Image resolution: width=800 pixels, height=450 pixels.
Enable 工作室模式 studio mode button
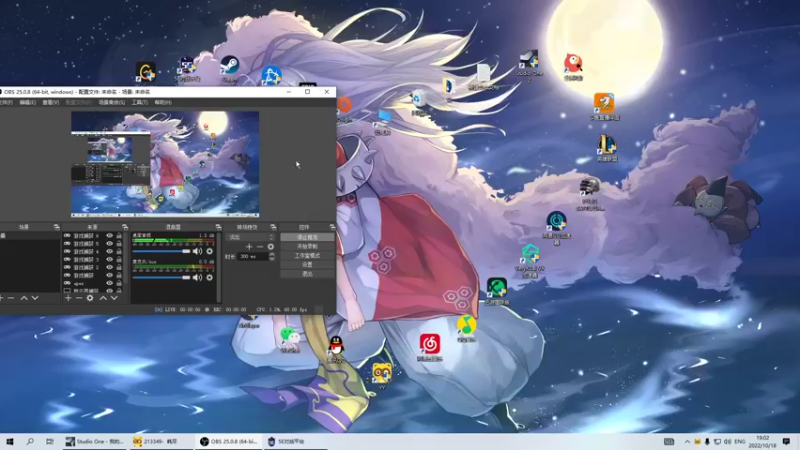[x=307, y=256]
